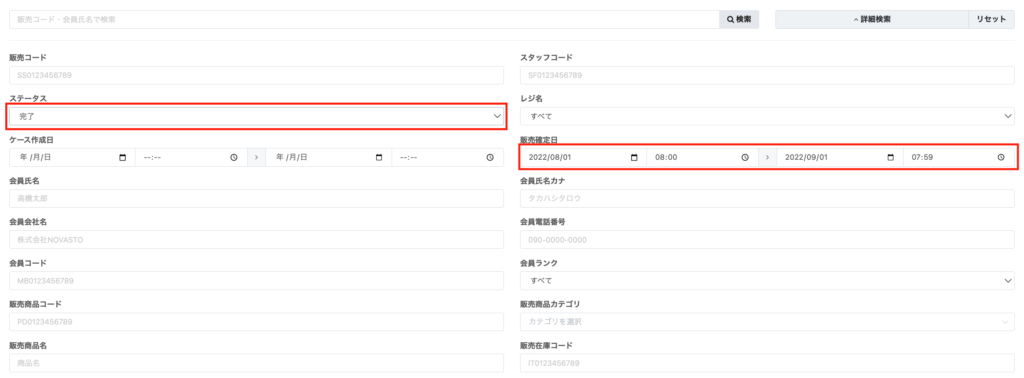Open the 会員ランク dropdown

point(767,281)
